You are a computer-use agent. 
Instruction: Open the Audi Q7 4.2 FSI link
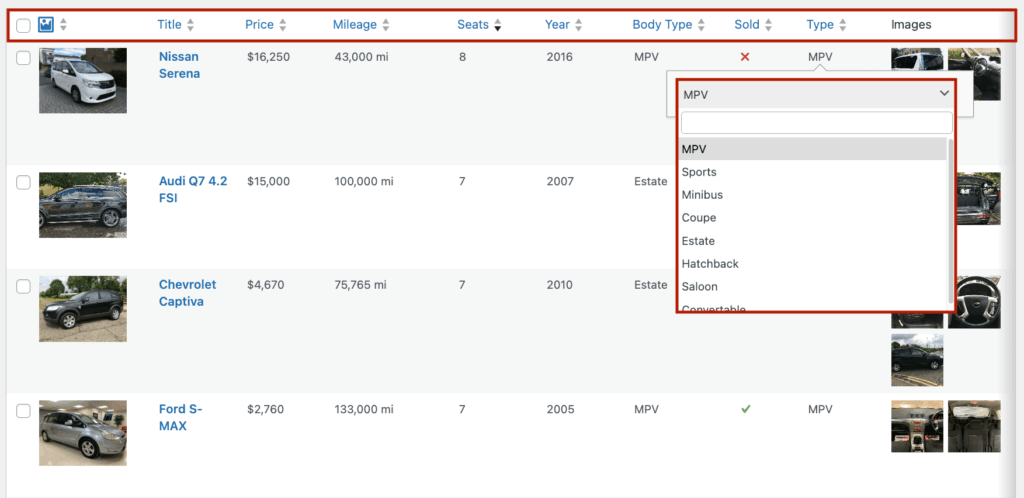click(x=193, y=189)
